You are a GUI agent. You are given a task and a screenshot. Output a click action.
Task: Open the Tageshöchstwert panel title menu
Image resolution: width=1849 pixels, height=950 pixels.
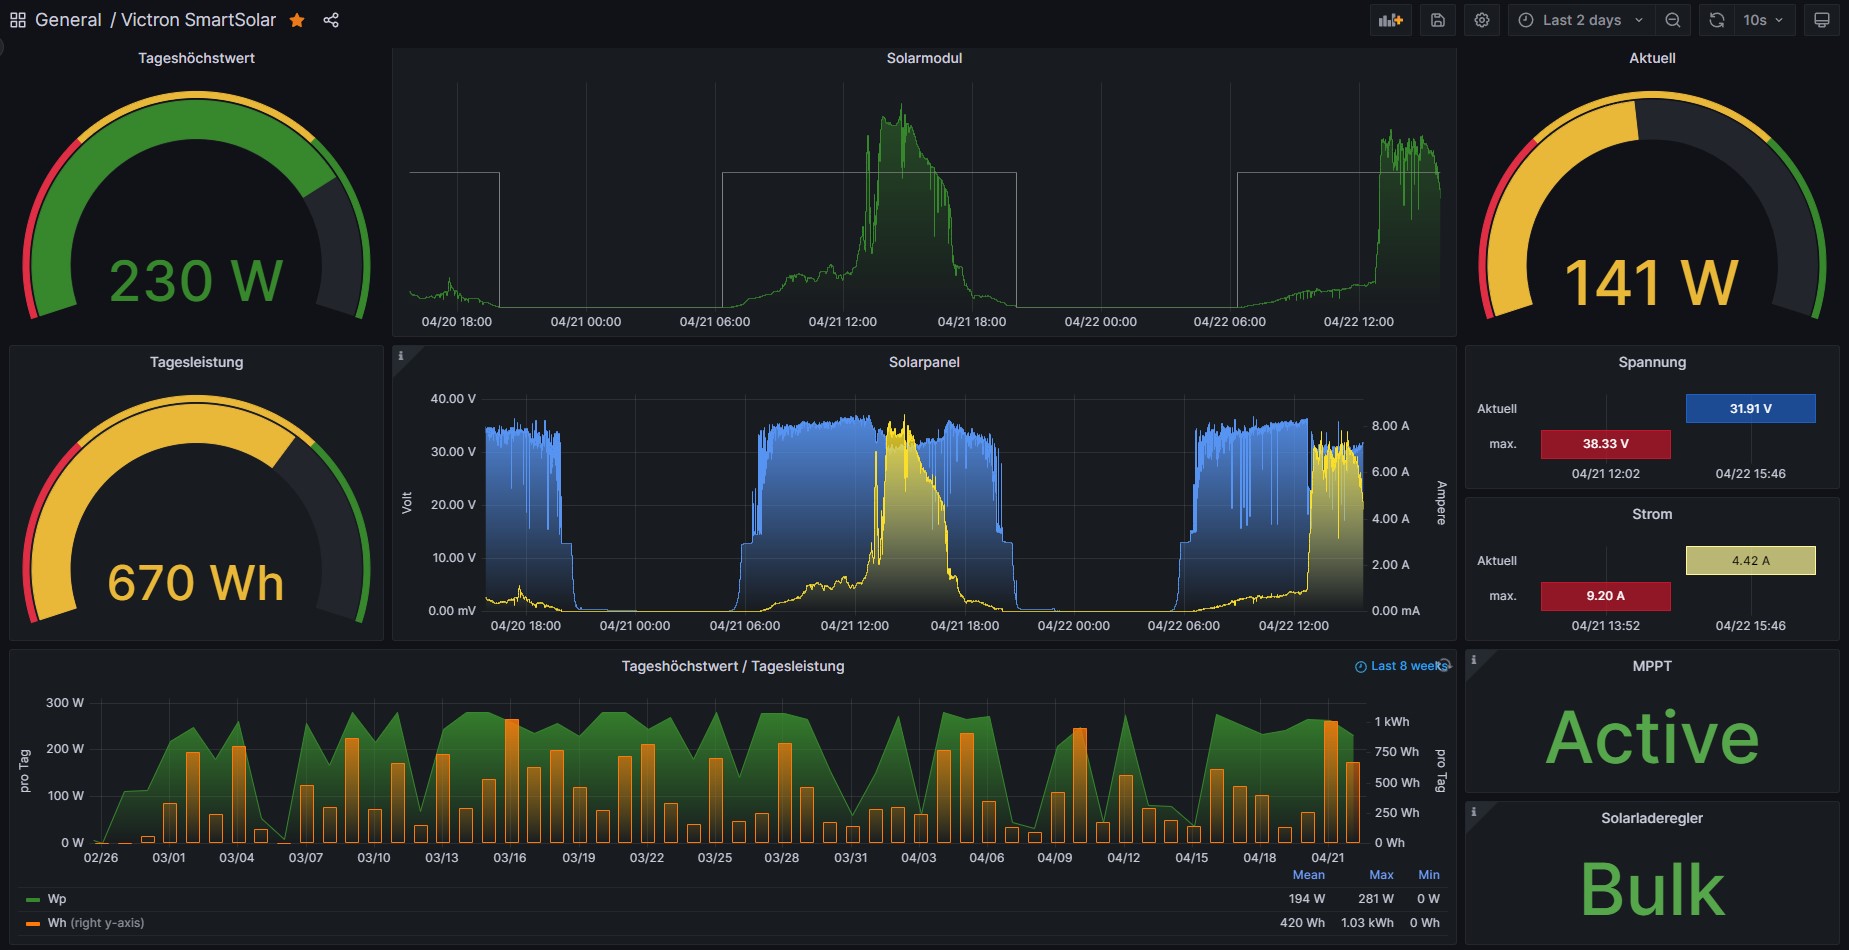[x=196, y=58]
